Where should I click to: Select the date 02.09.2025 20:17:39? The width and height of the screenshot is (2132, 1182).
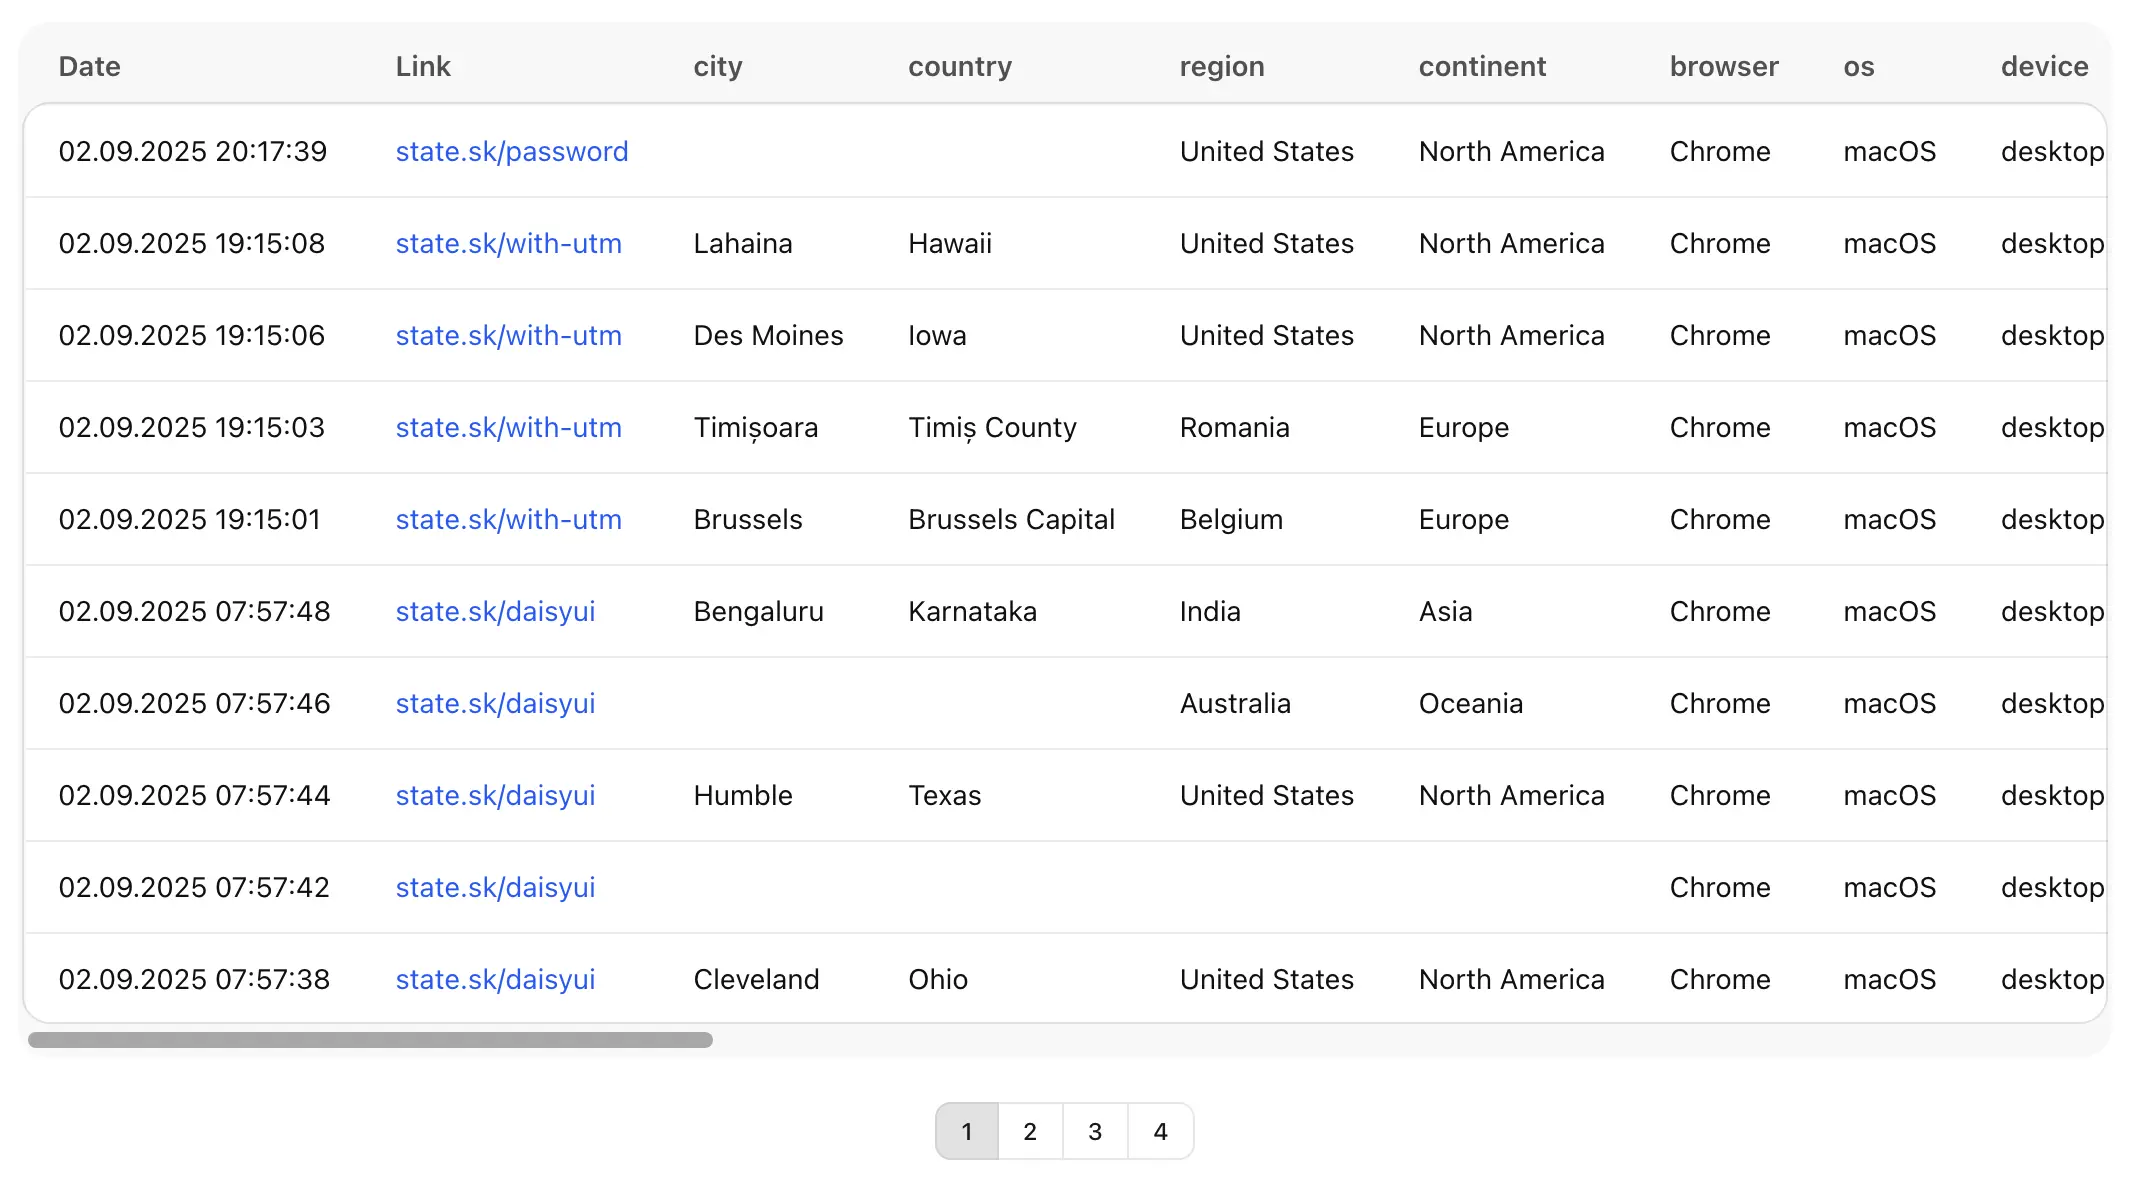[x=193, y=151]
